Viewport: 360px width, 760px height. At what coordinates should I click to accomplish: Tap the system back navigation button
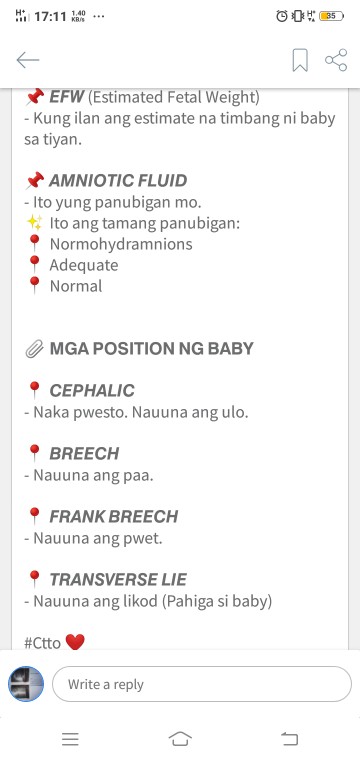(289, 739)
